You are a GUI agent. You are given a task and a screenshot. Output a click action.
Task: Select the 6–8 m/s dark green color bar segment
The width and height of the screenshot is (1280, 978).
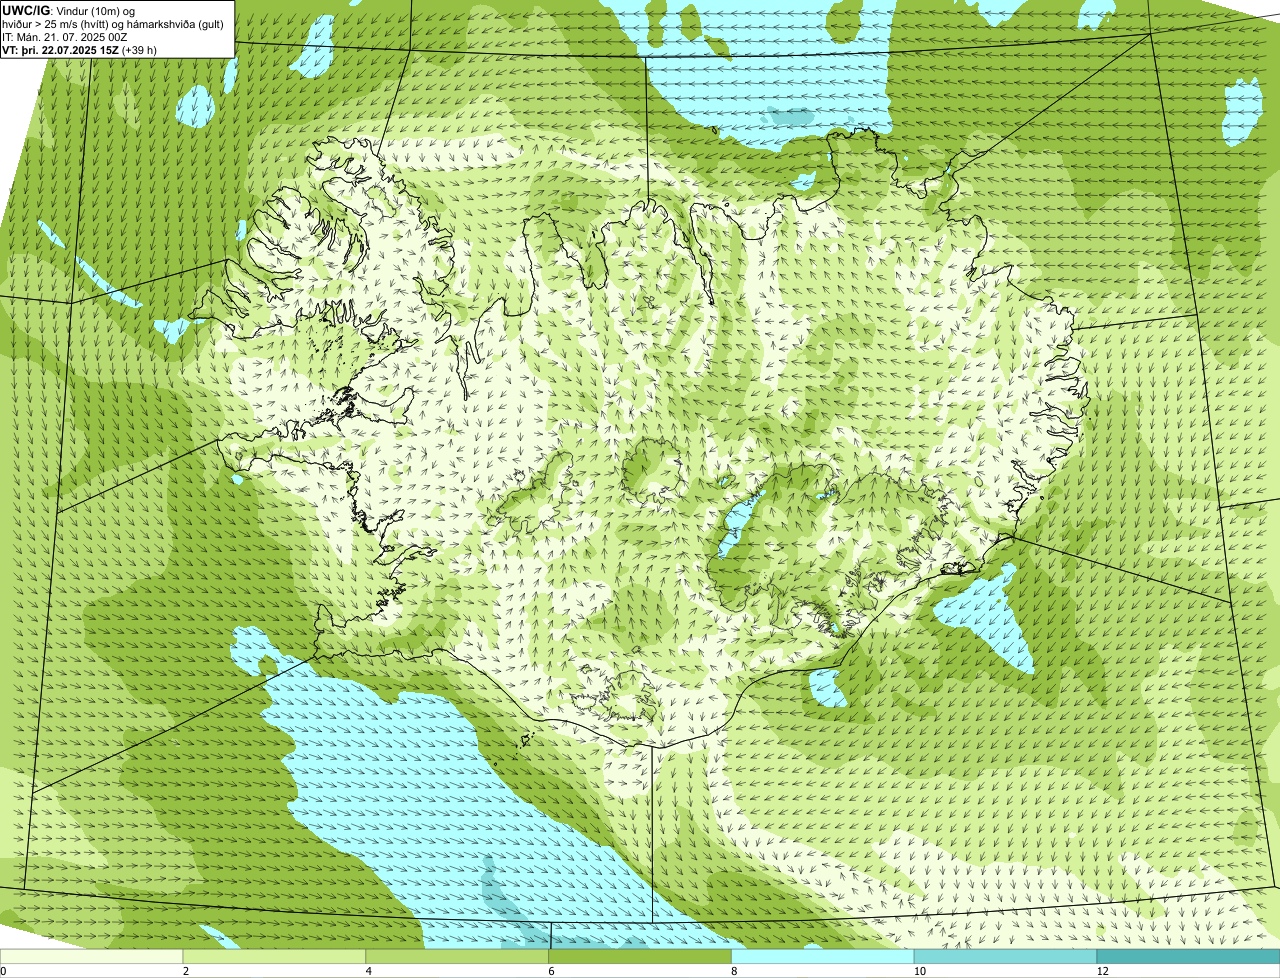(641, 957)
